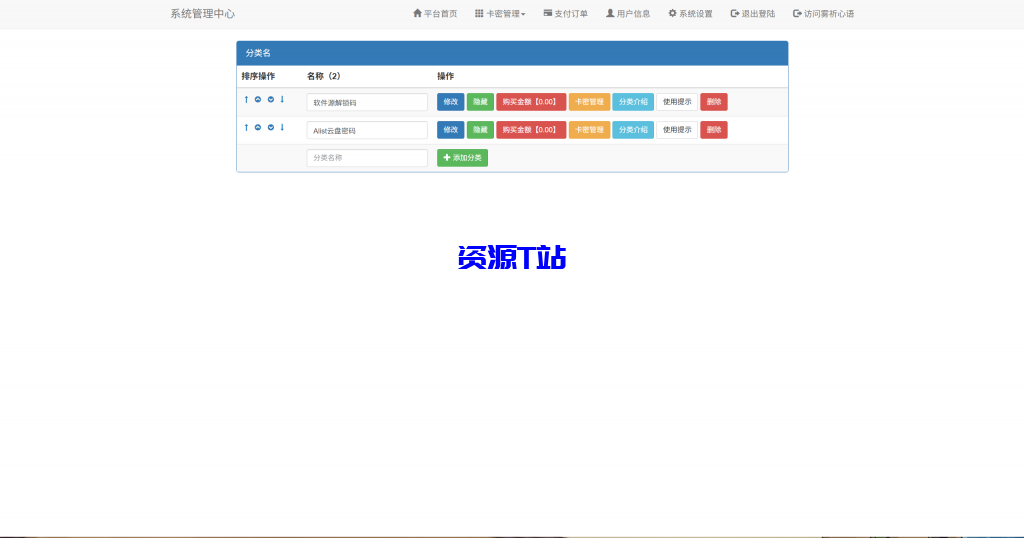The height and width of the screenshot is (538, 1024).
Task: Open 支付订单 page
Action: click(566, 14)
